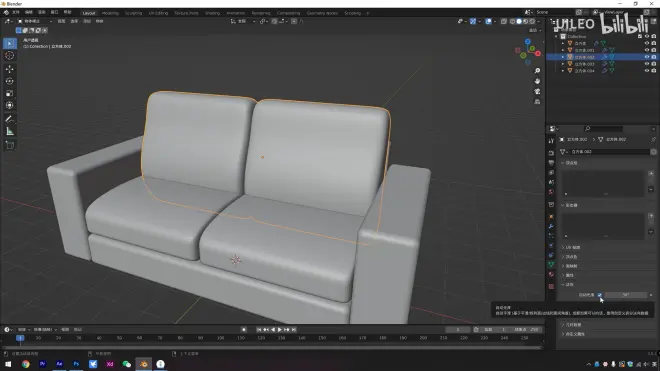This screenshot has width=660, height=371.
Task: Click the current frame field in timeline
Action: click(458, 330)
